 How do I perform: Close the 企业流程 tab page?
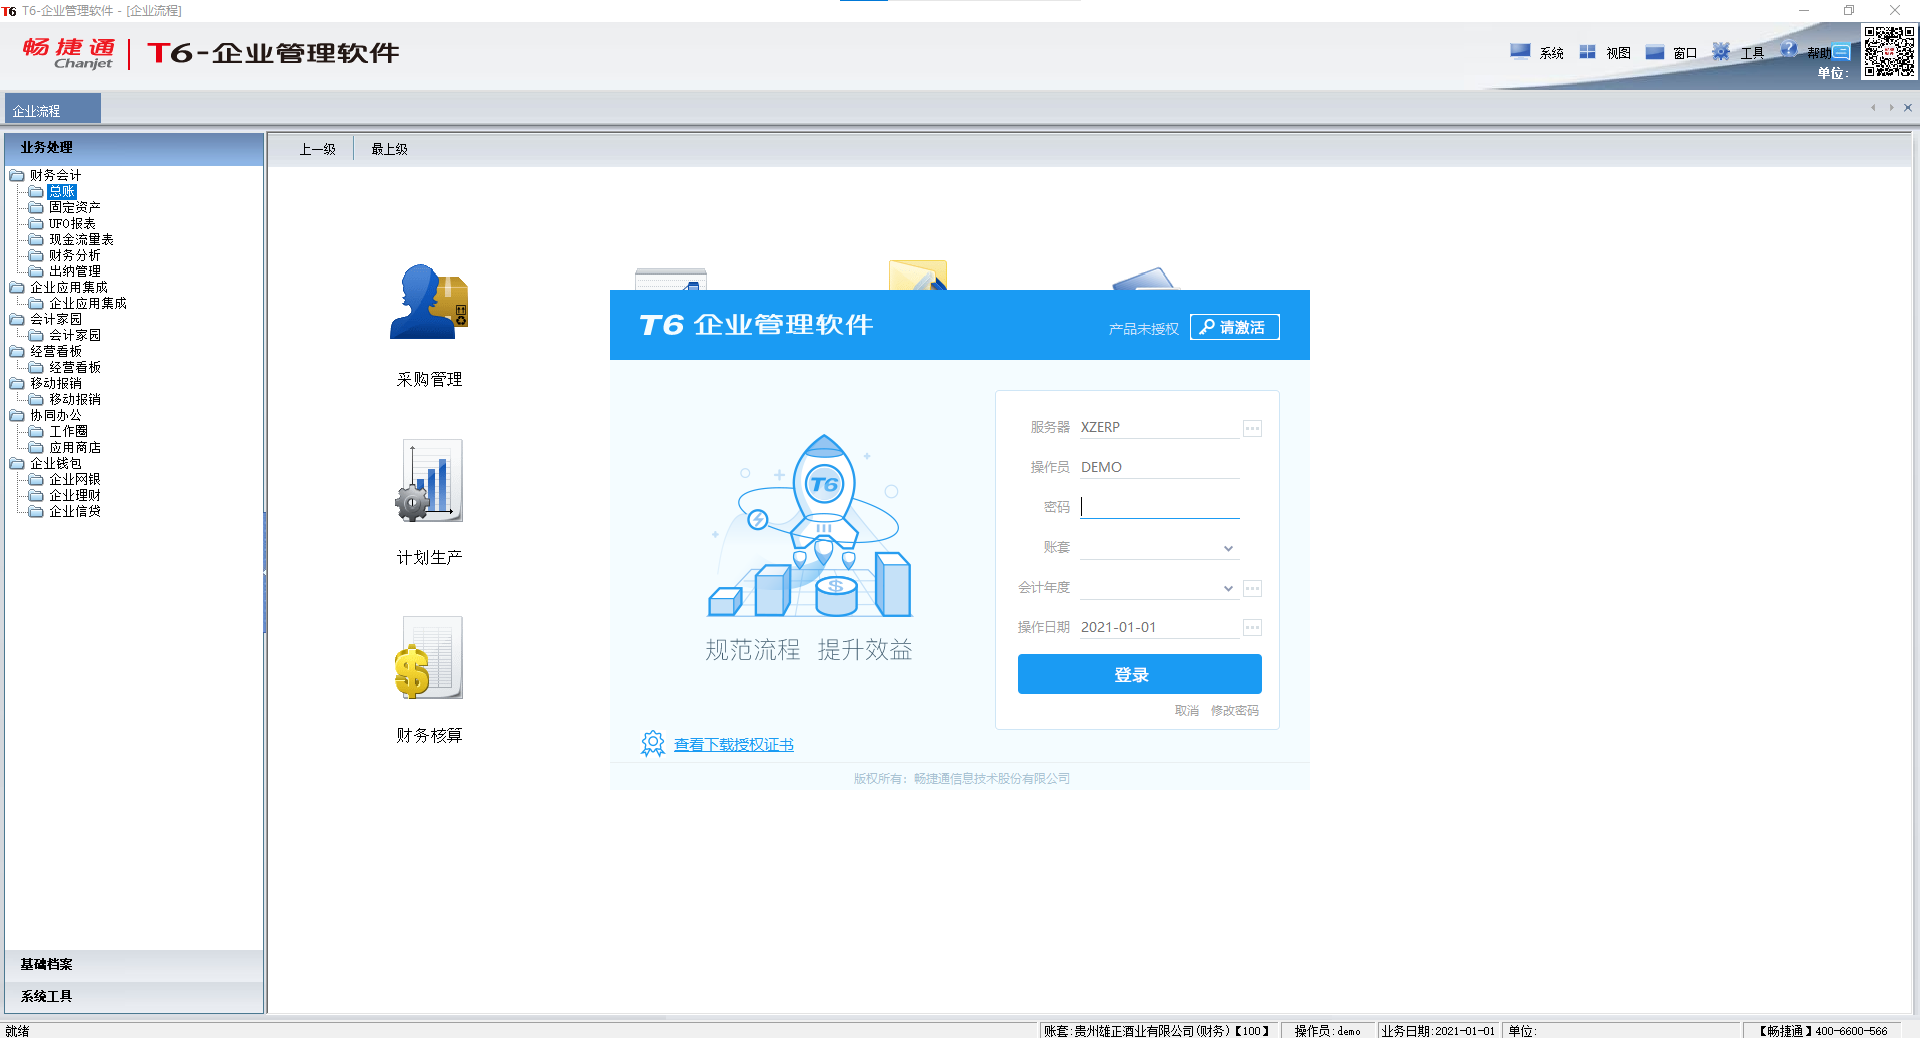[x=1908, y=108]
